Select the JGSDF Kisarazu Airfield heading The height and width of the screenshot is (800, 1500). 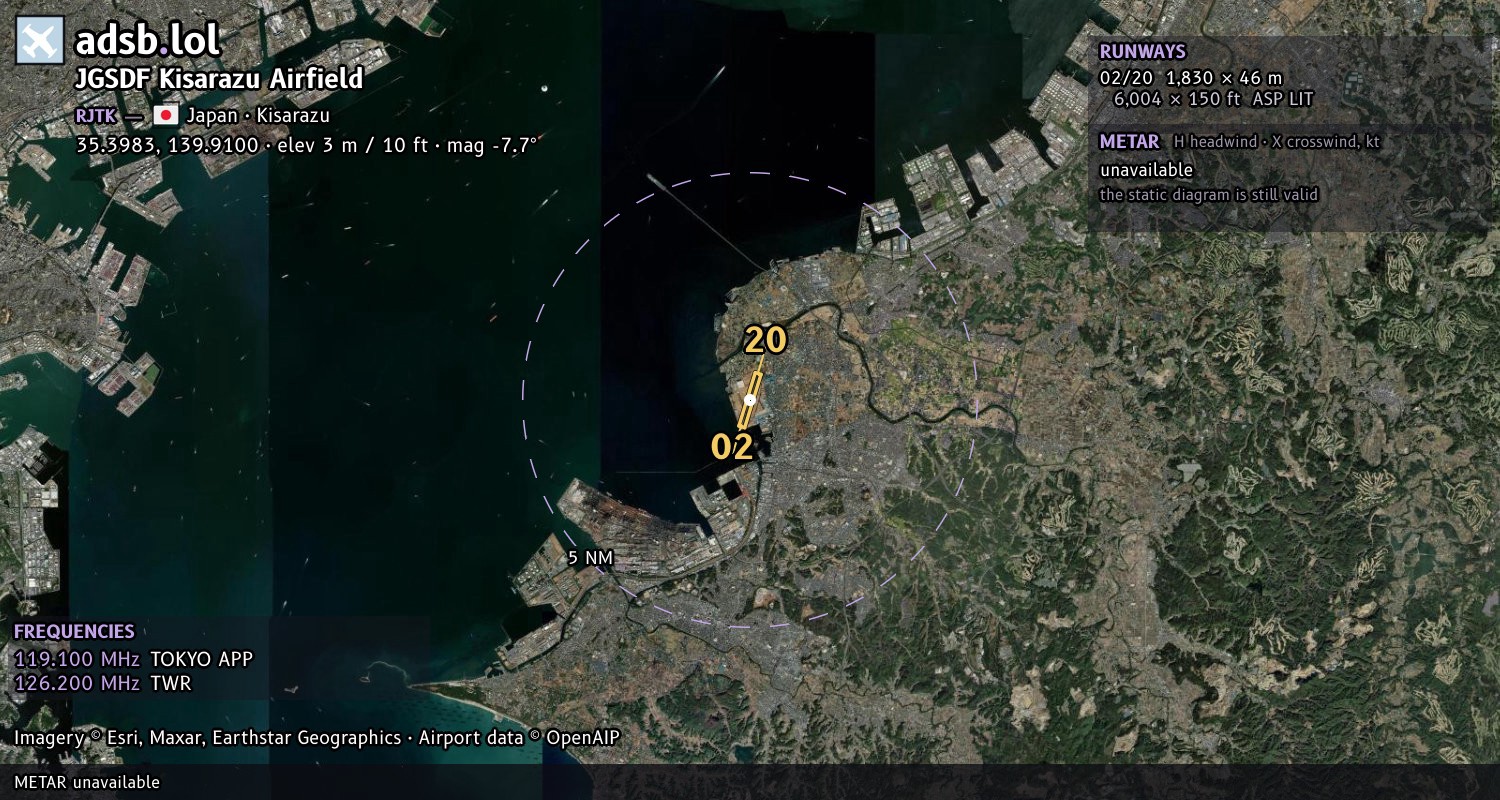[x=219, y=79]
